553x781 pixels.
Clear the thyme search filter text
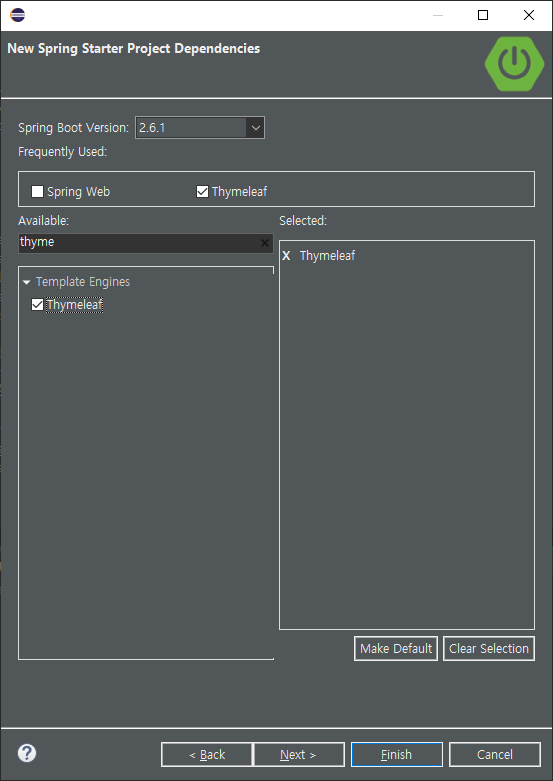(x=265, y=243)
